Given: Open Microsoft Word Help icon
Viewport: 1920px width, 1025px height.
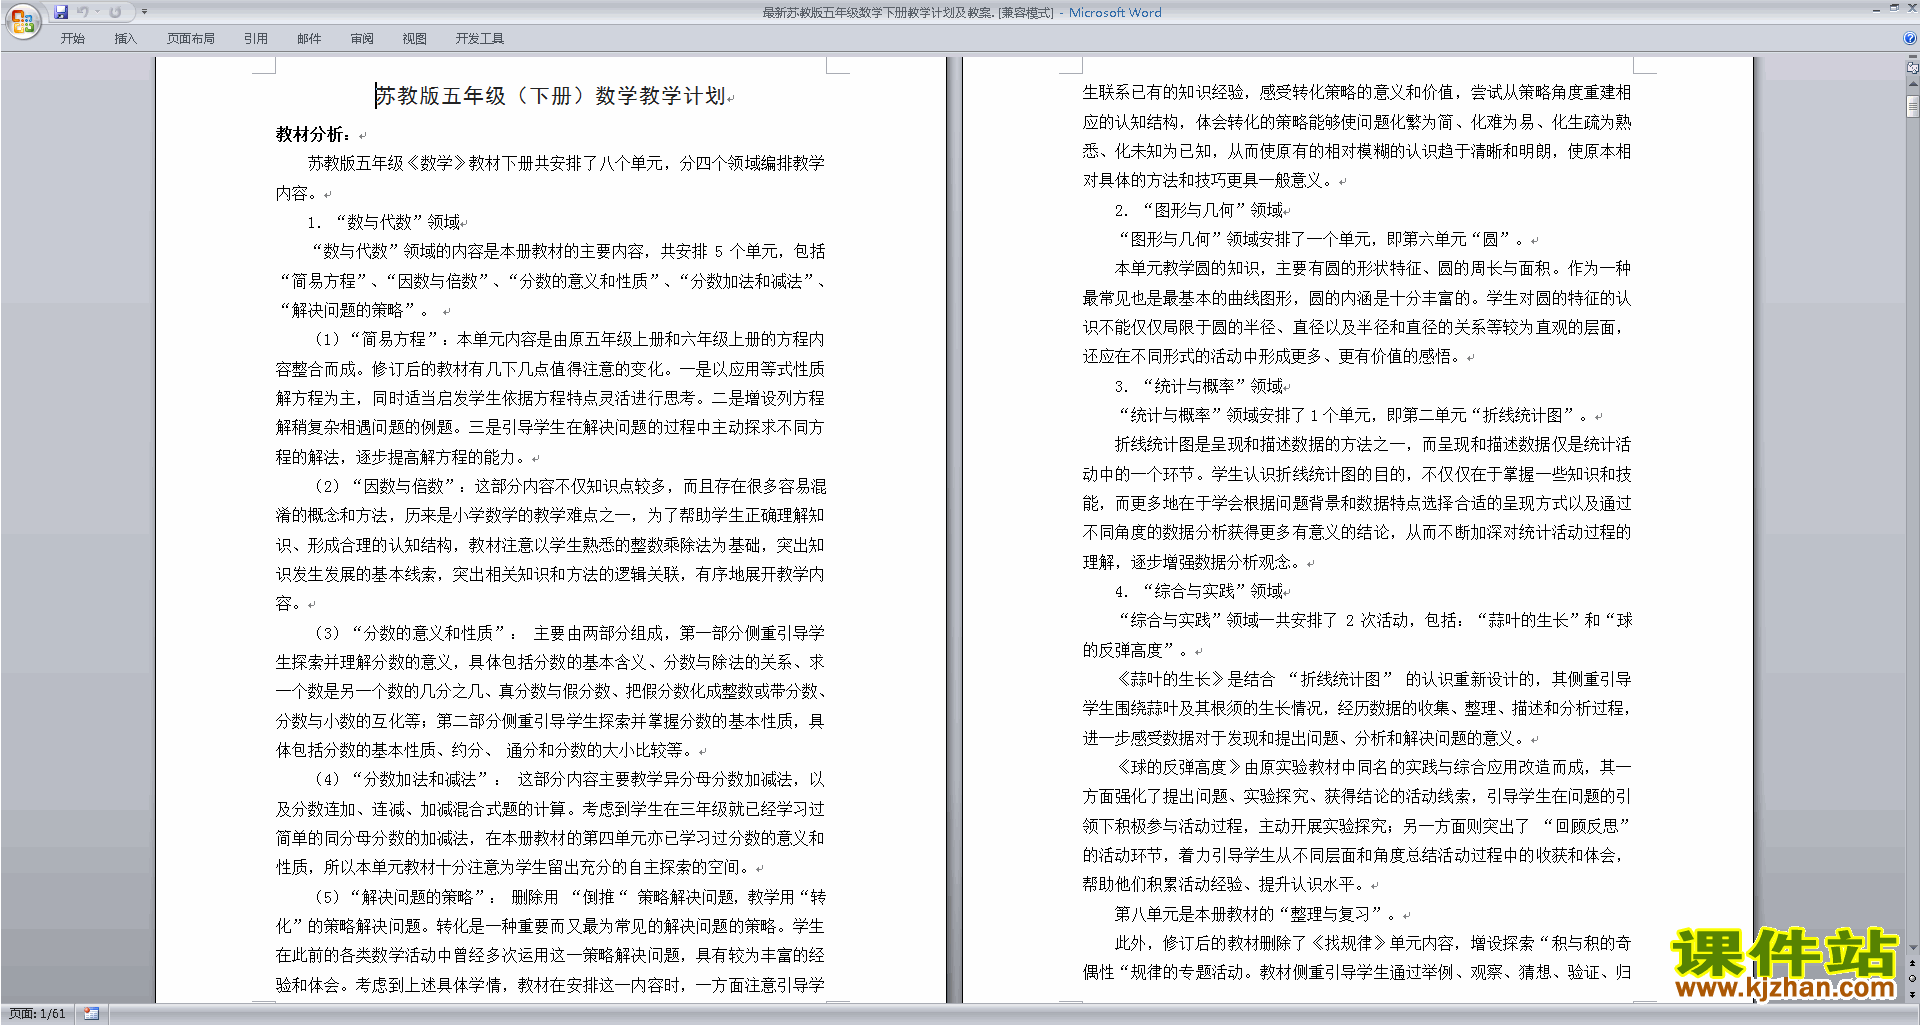Looking at the screenshot, I should 1910,39.
